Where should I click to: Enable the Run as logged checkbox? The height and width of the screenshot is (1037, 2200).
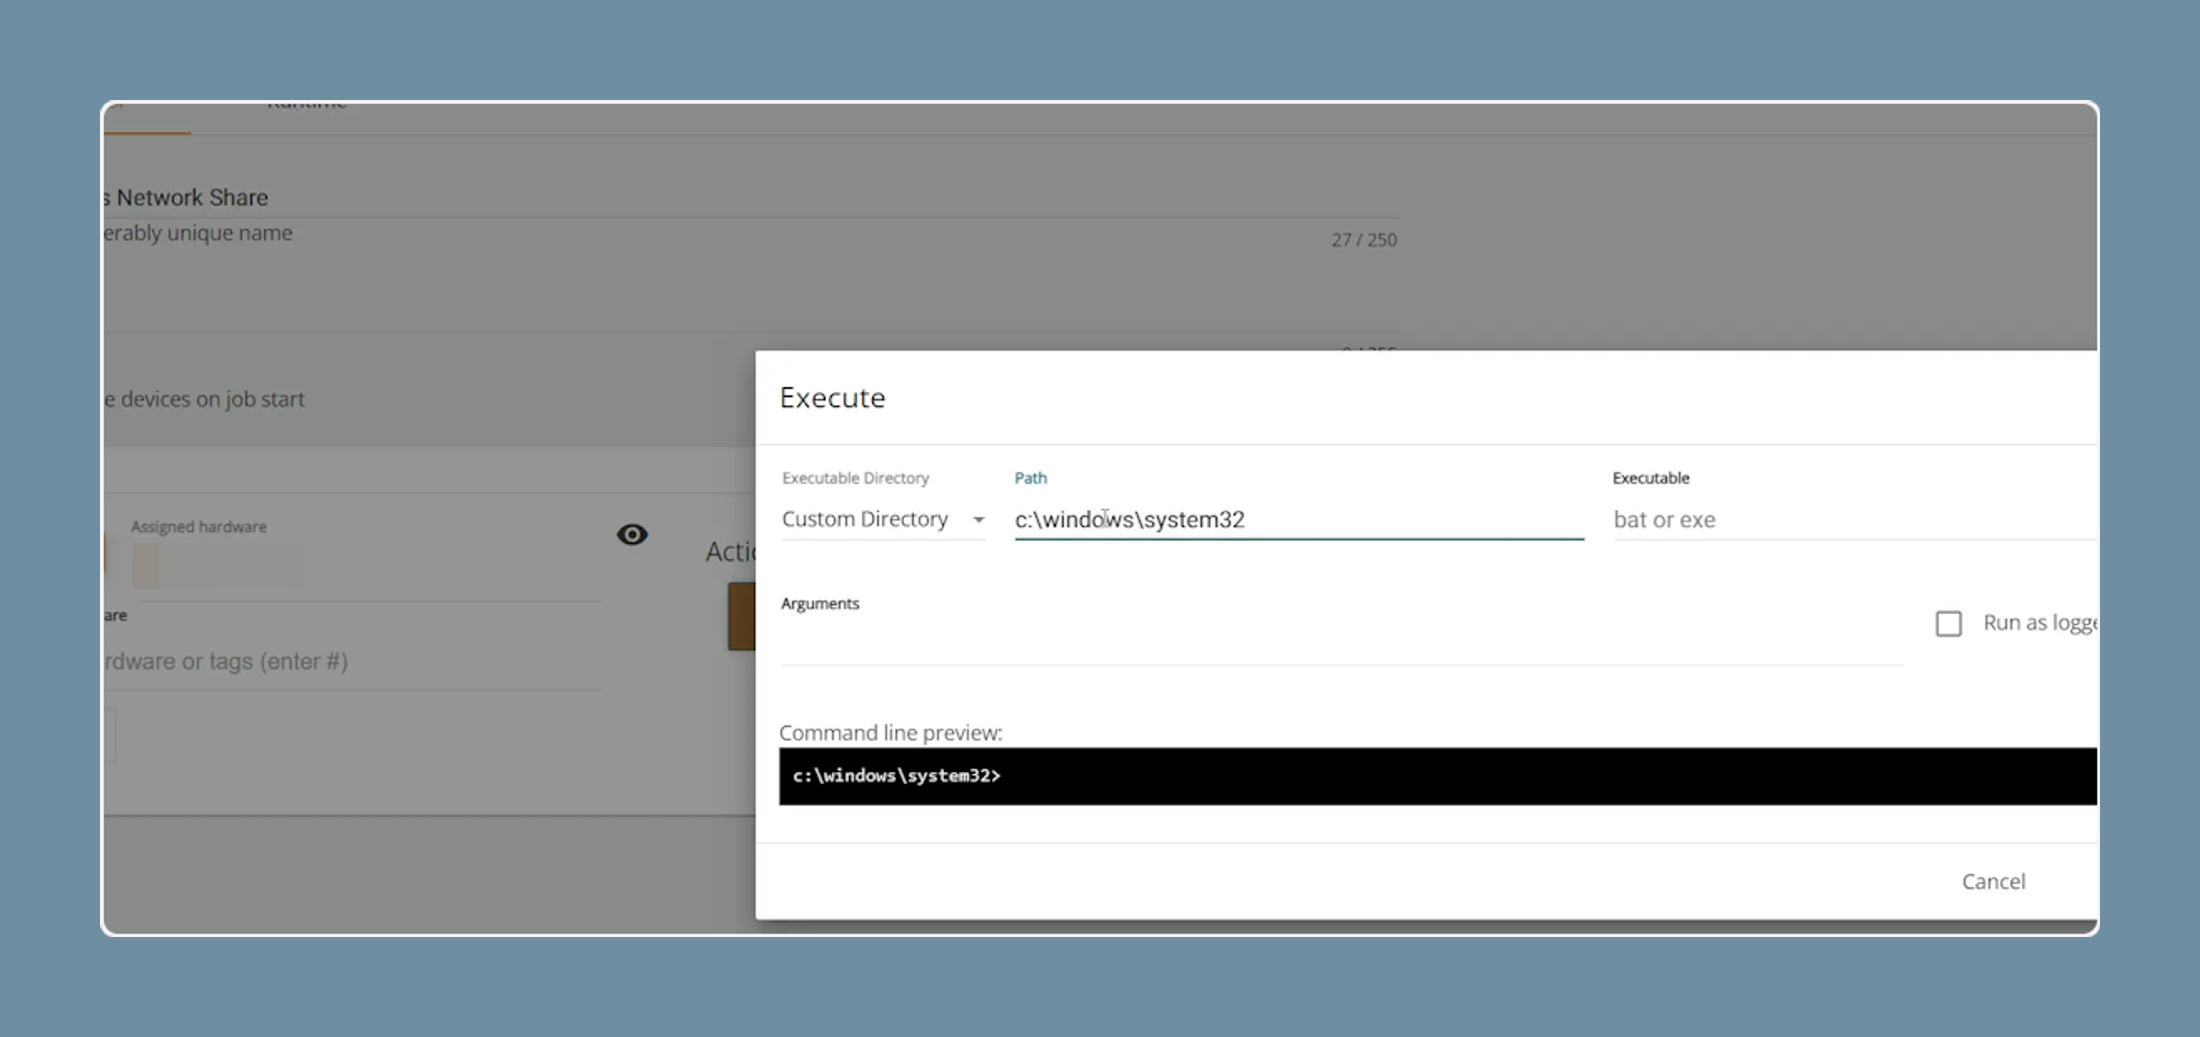tap(1948, 624)
